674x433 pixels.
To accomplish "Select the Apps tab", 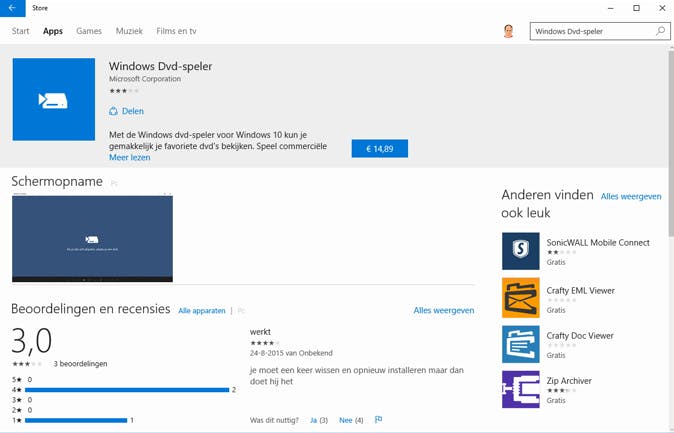I will coord(53,31).
